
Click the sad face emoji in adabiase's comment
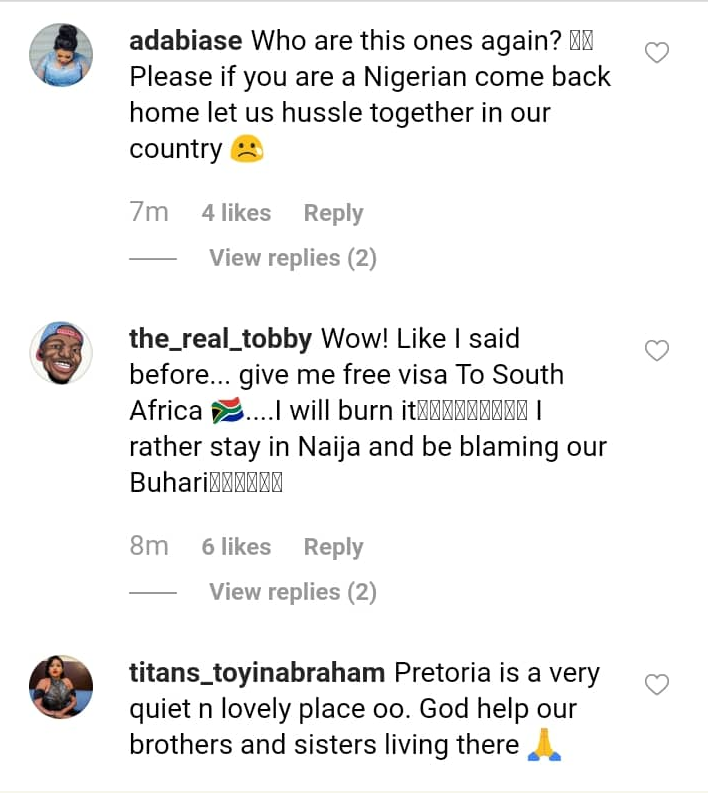(246, 149)
